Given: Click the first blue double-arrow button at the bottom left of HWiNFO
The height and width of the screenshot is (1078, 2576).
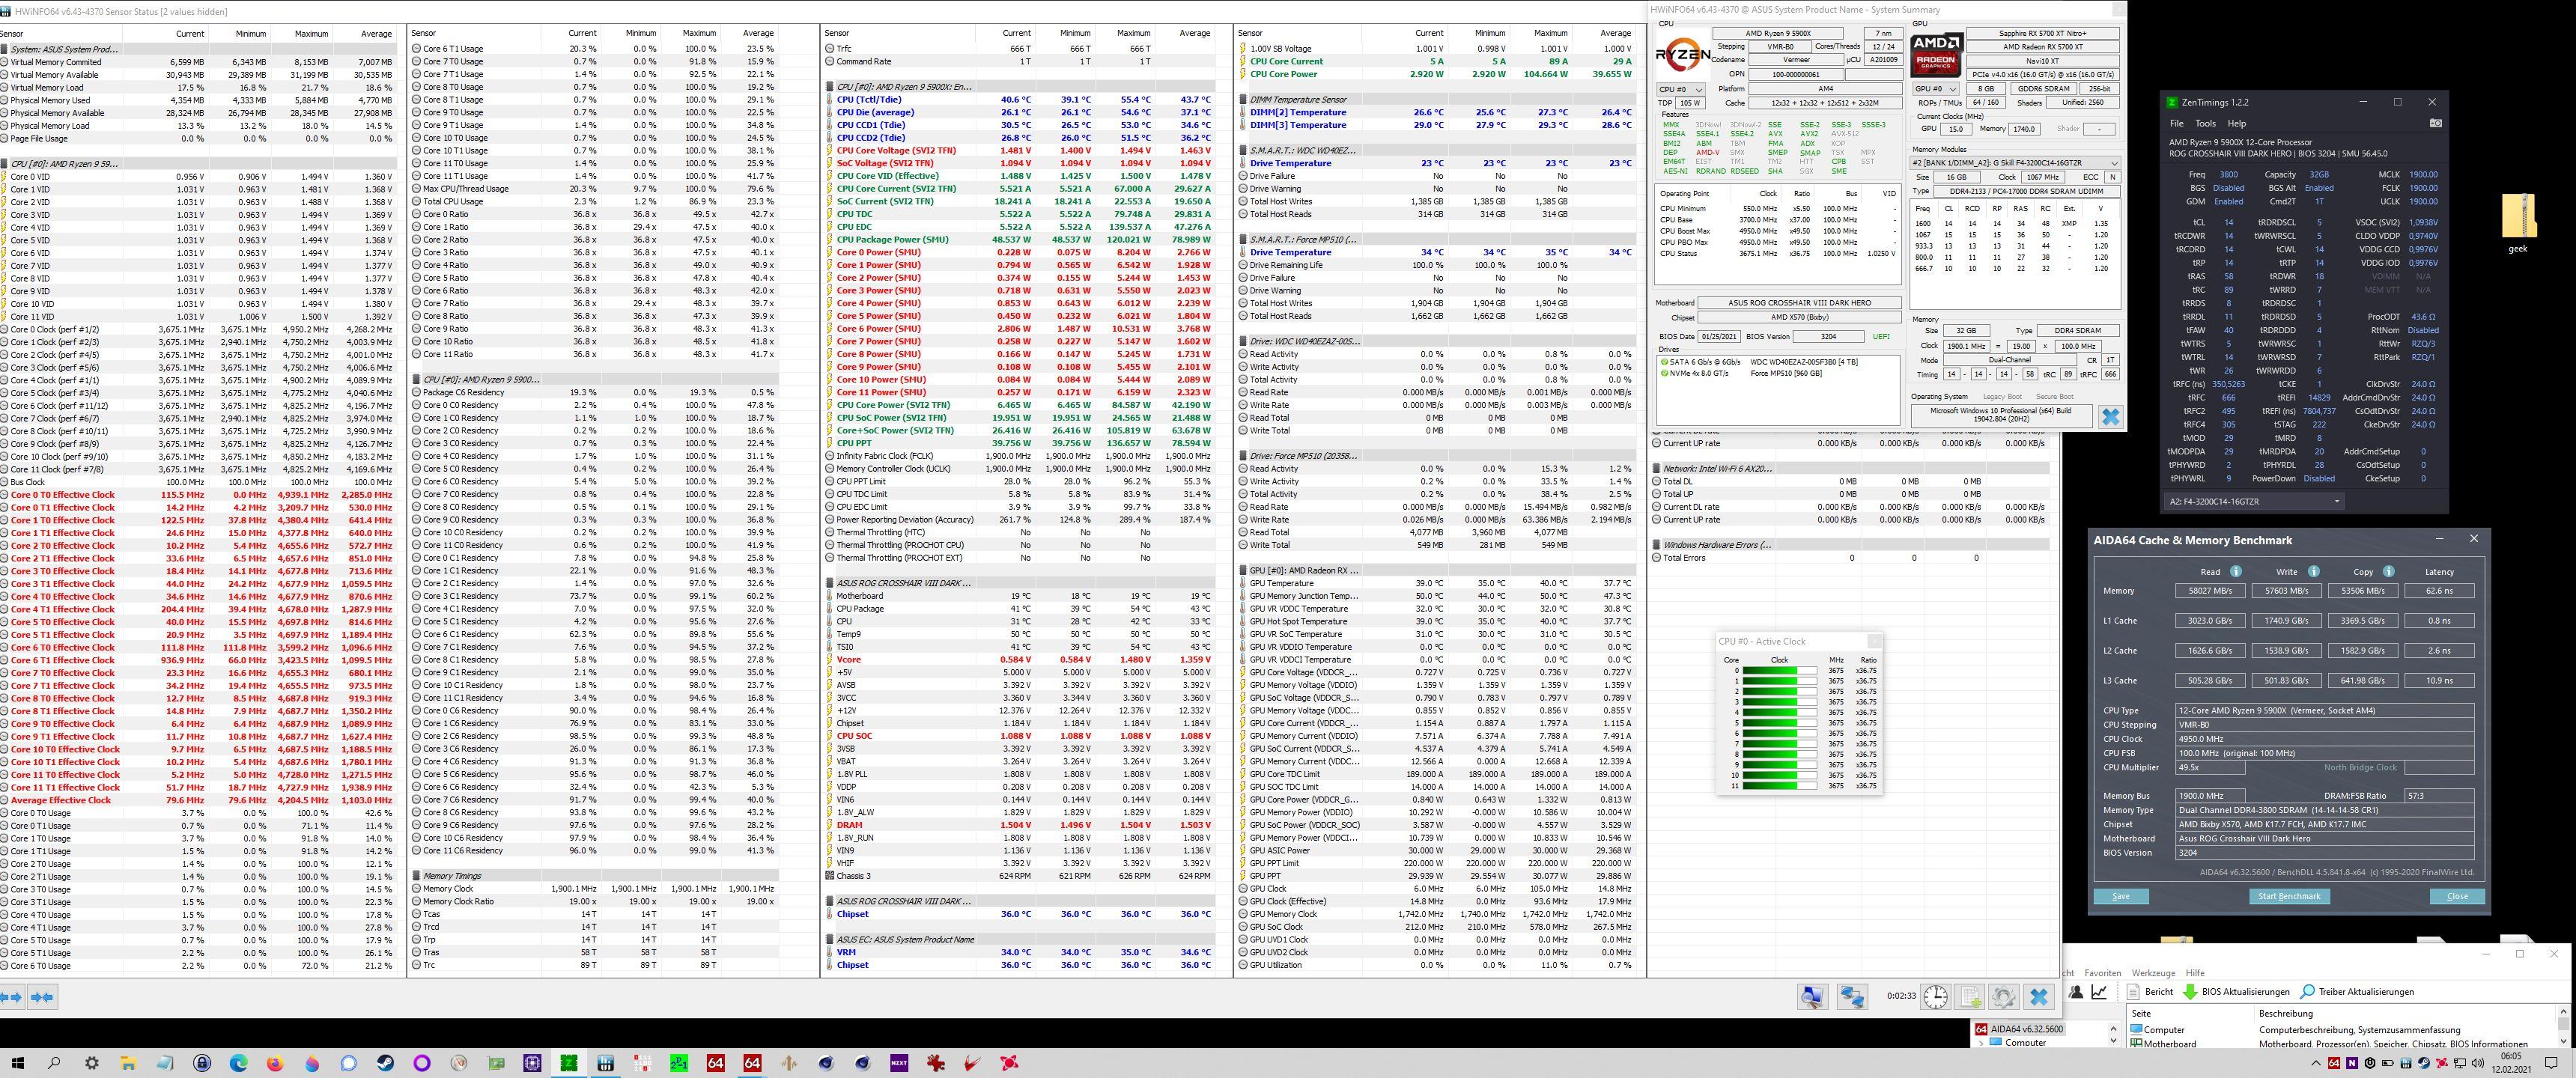Looking at the screenshot, I should tap(12, 997).
